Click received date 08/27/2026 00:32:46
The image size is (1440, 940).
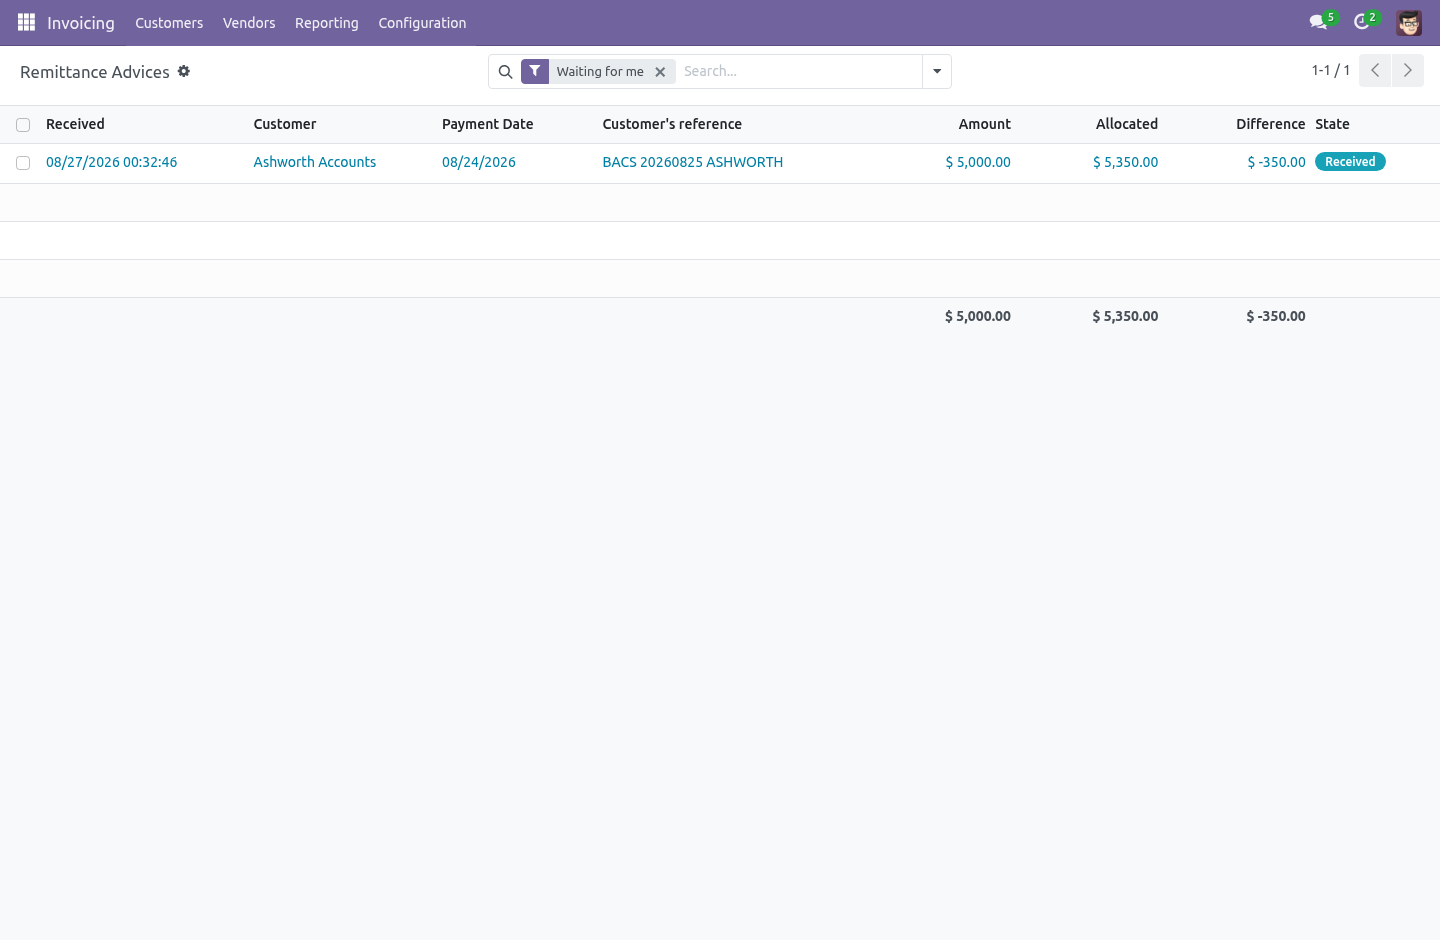(112, 162)
